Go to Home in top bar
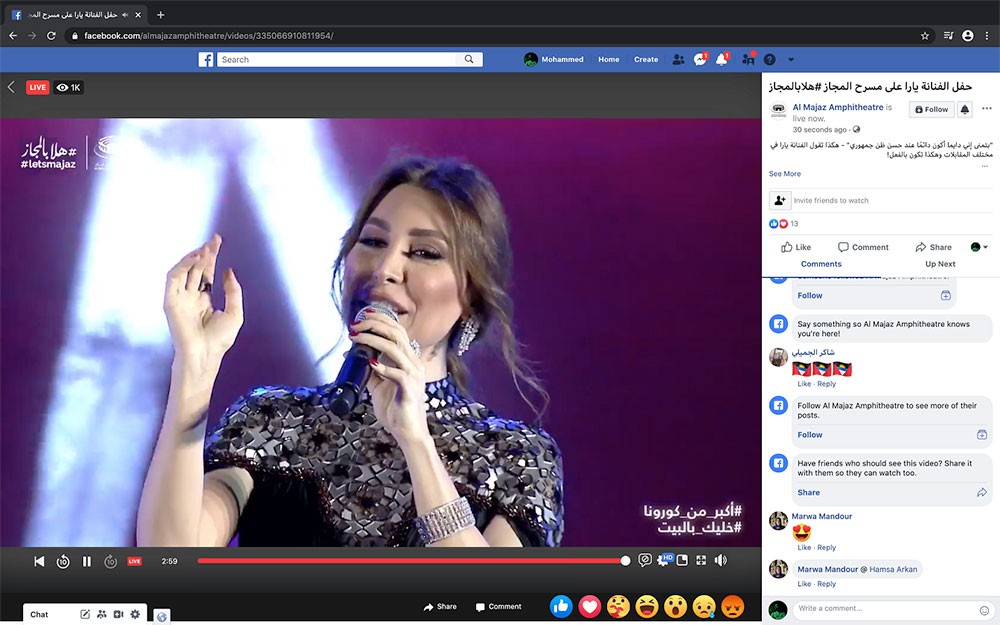This screenshot has height=625, width=1000. click(x=608, y=59)
